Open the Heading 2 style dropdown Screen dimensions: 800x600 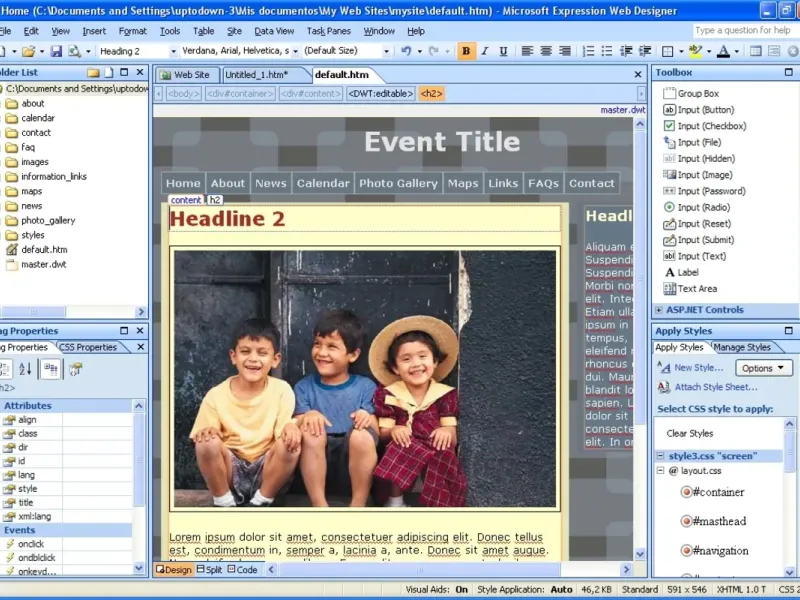click(x=173, y=51)
